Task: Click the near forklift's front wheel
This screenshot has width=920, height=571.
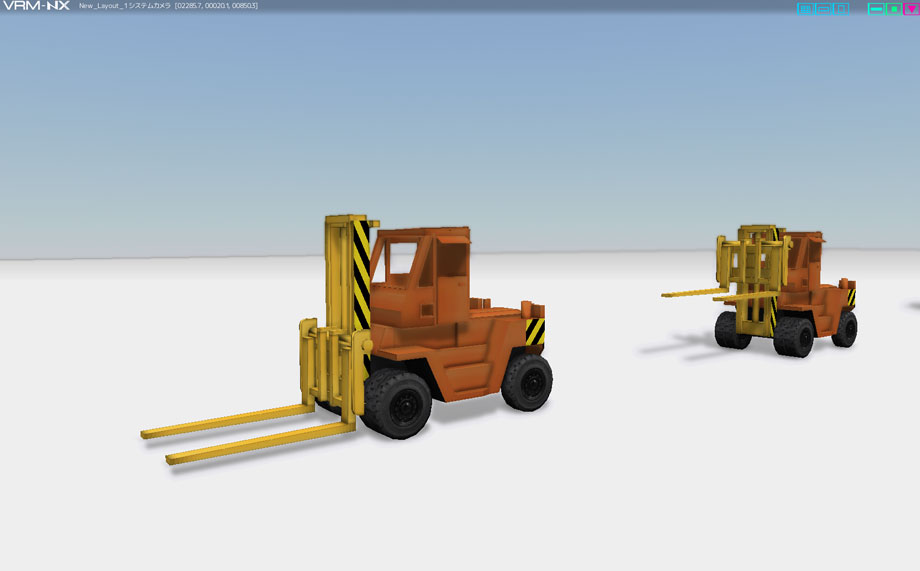Action: (x=398, y=405)
